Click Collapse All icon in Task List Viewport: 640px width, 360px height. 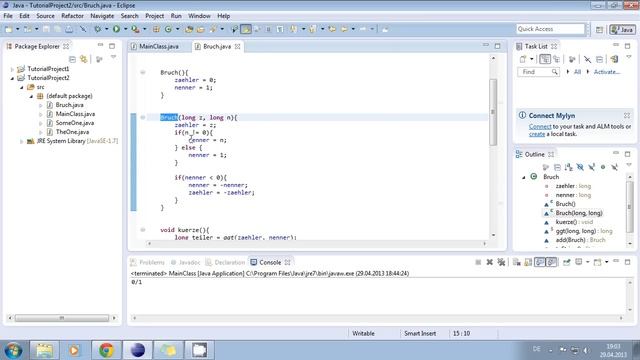click(599, 59)
